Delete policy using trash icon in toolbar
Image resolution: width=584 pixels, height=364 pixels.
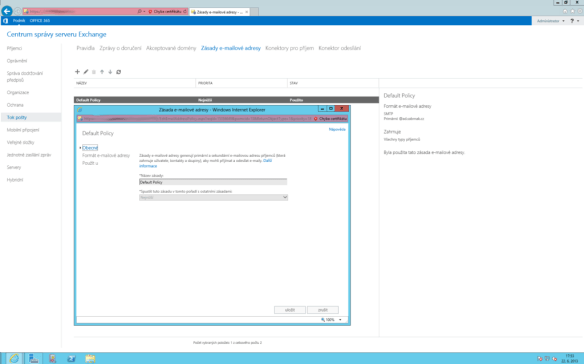tap(94, 72)
